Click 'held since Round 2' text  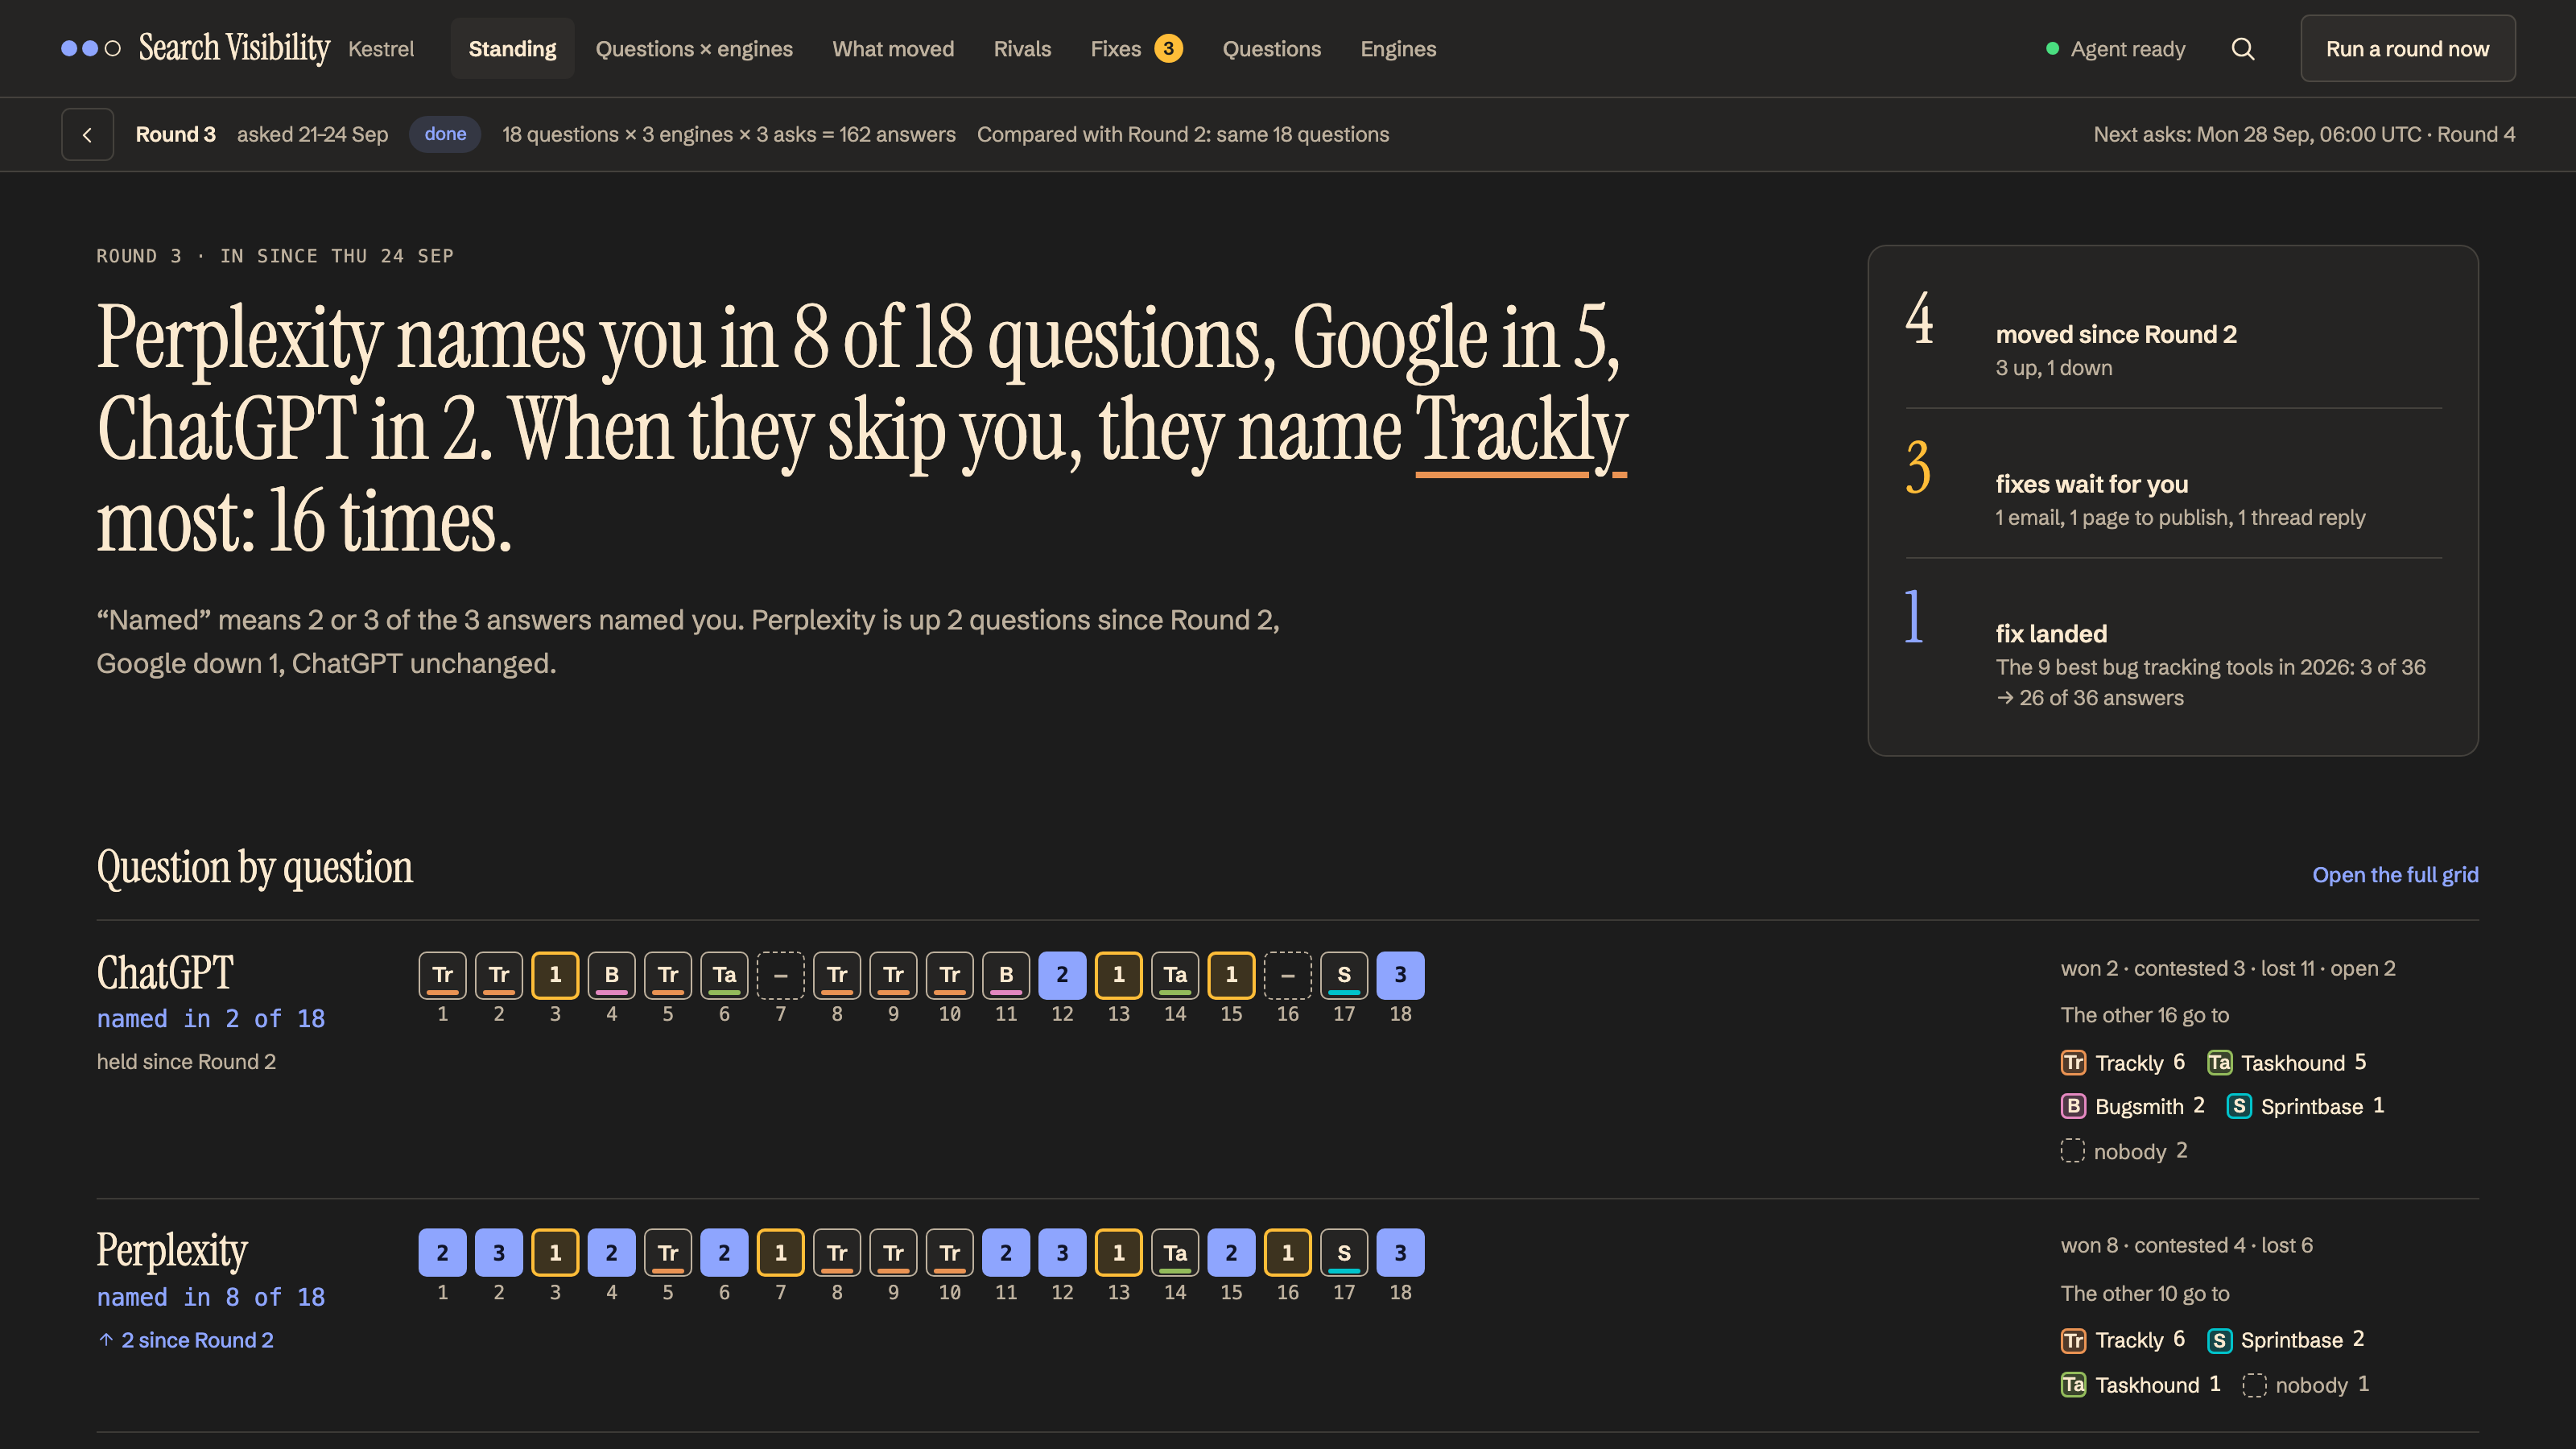pyautogui.click(x=186, y=1062)
